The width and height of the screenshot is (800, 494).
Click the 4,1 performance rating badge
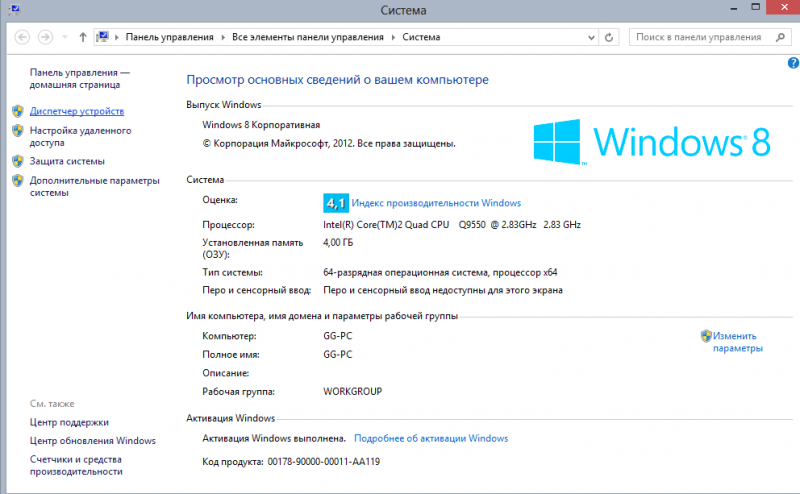[336, 203]
